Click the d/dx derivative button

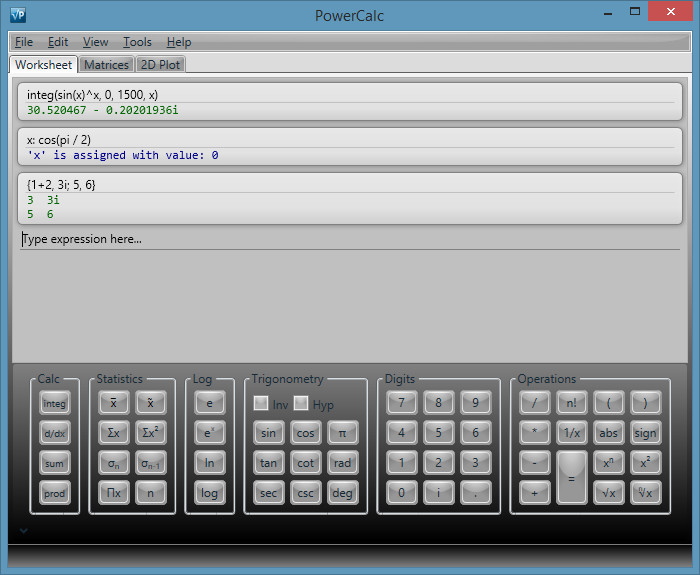(54, 433)
